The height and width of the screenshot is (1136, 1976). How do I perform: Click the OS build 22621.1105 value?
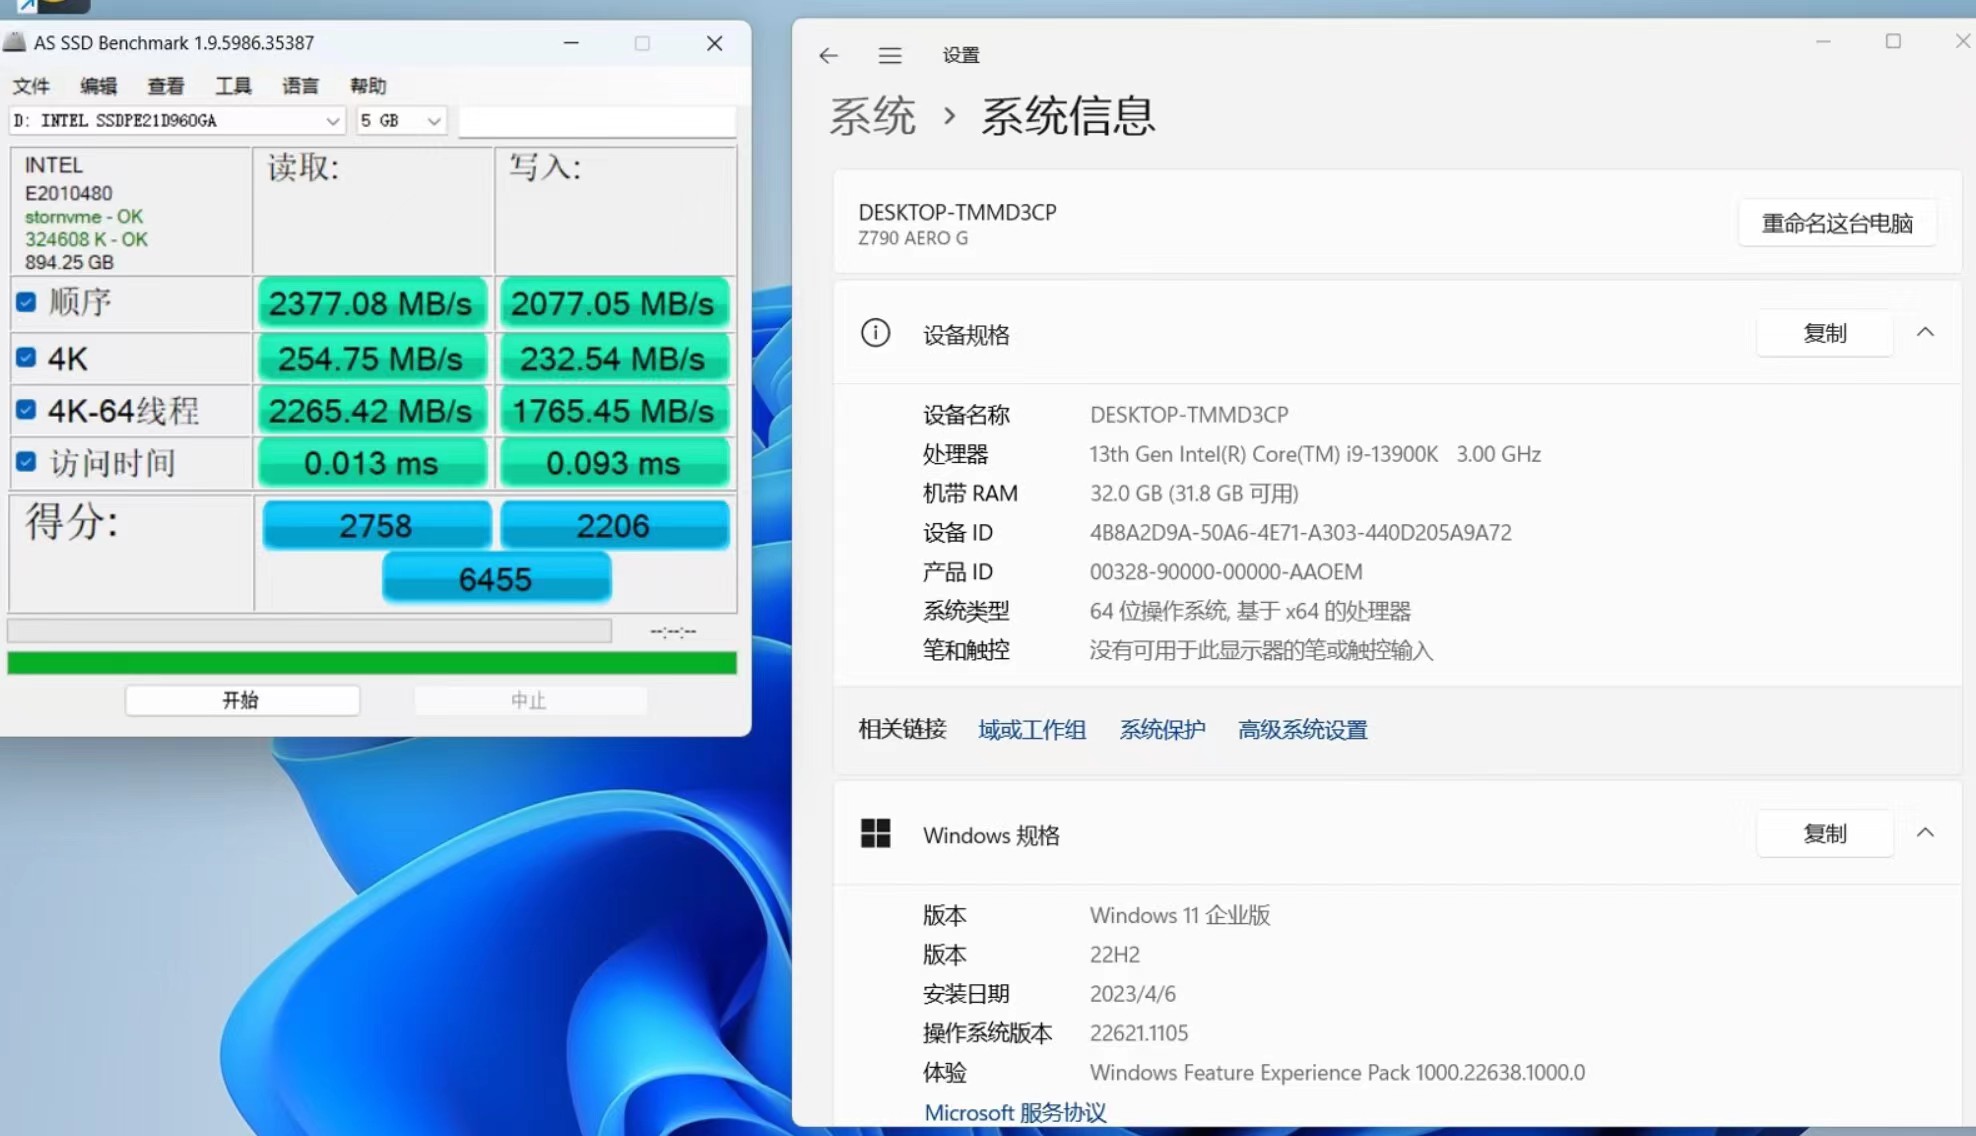tap(1139, 1033)
